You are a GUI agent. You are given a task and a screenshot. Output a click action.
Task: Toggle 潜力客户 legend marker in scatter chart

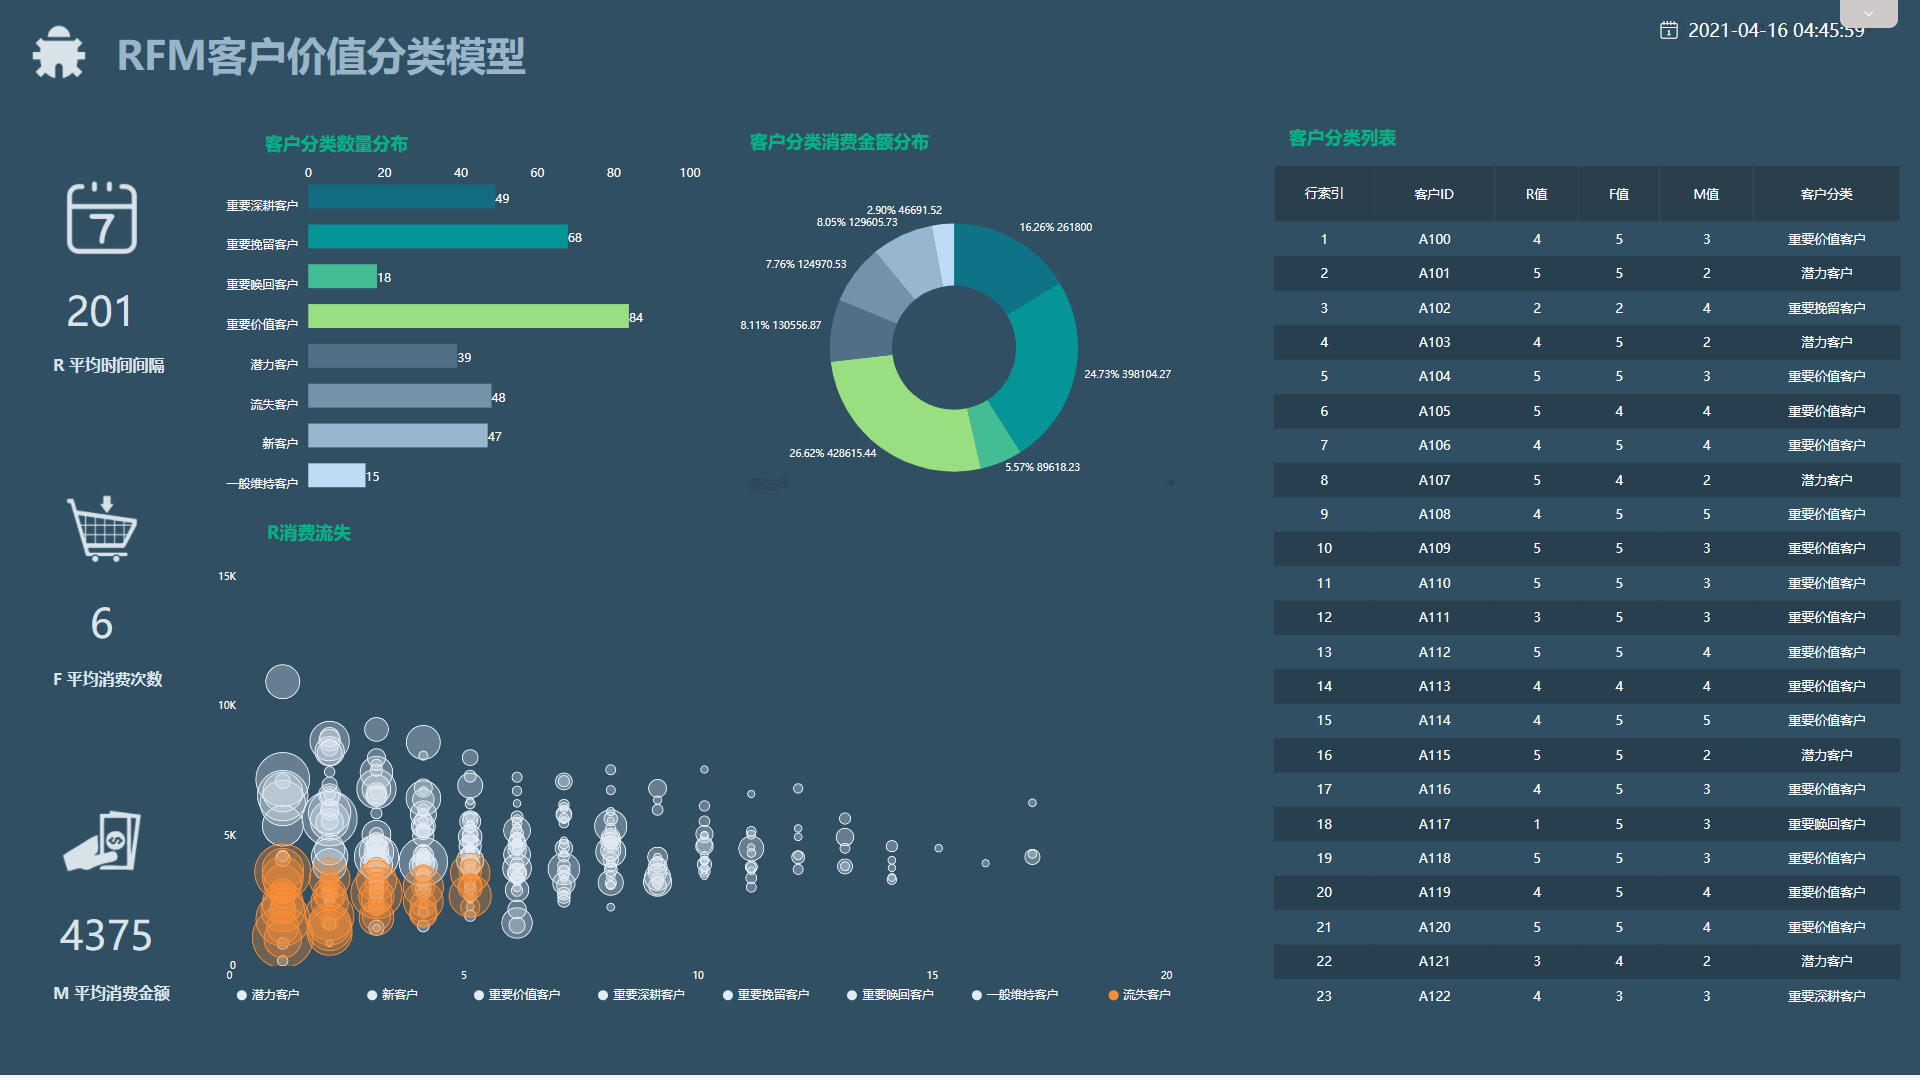pyautogui.click(x=242, y=995)
